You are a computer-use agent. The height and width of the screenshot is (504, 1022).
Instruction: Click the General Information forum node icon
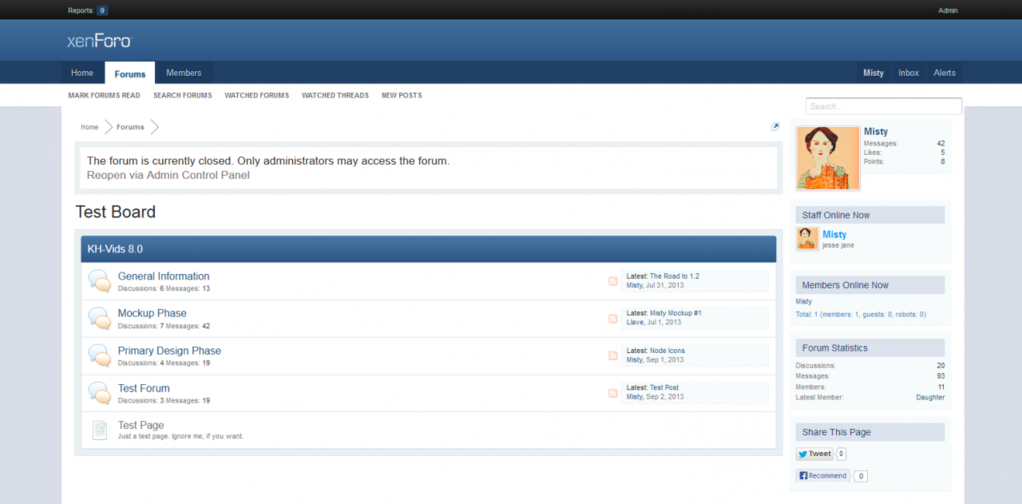pos(99,282)
